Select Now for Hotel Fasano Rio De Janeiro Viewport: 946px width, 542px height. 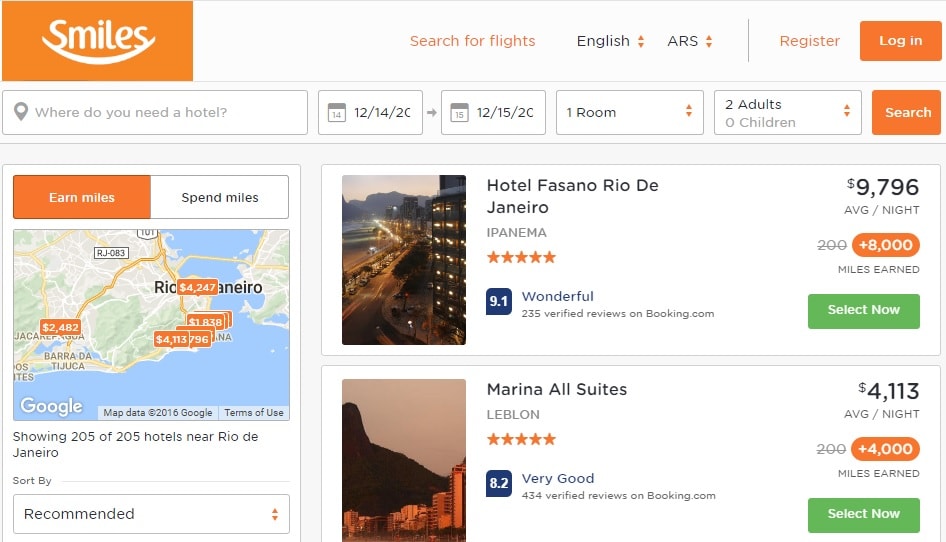point(863,311)
